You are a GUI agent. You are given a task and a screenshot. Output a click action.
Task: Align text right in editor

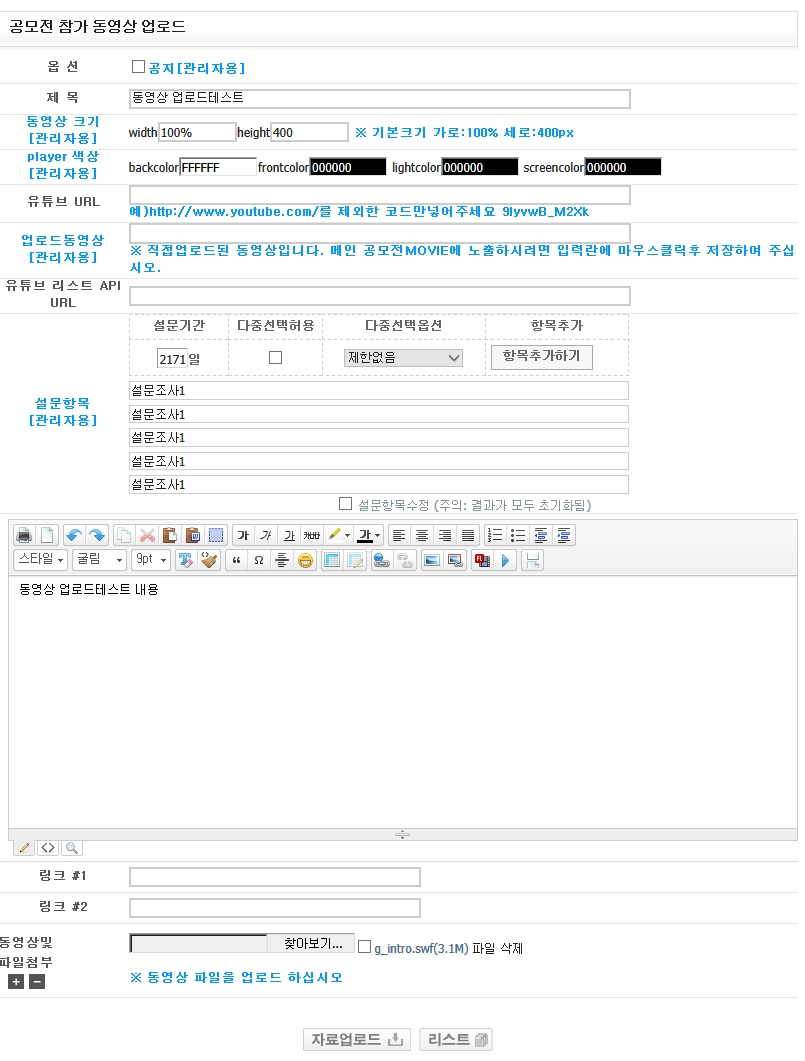click(445, 535)
